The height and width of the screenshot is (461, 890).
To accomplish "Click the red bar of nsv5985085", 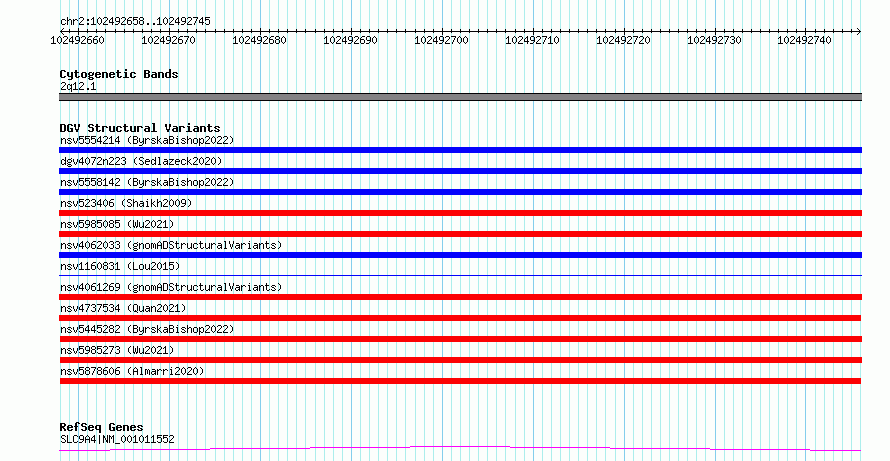I will click(x=460, y=234).
